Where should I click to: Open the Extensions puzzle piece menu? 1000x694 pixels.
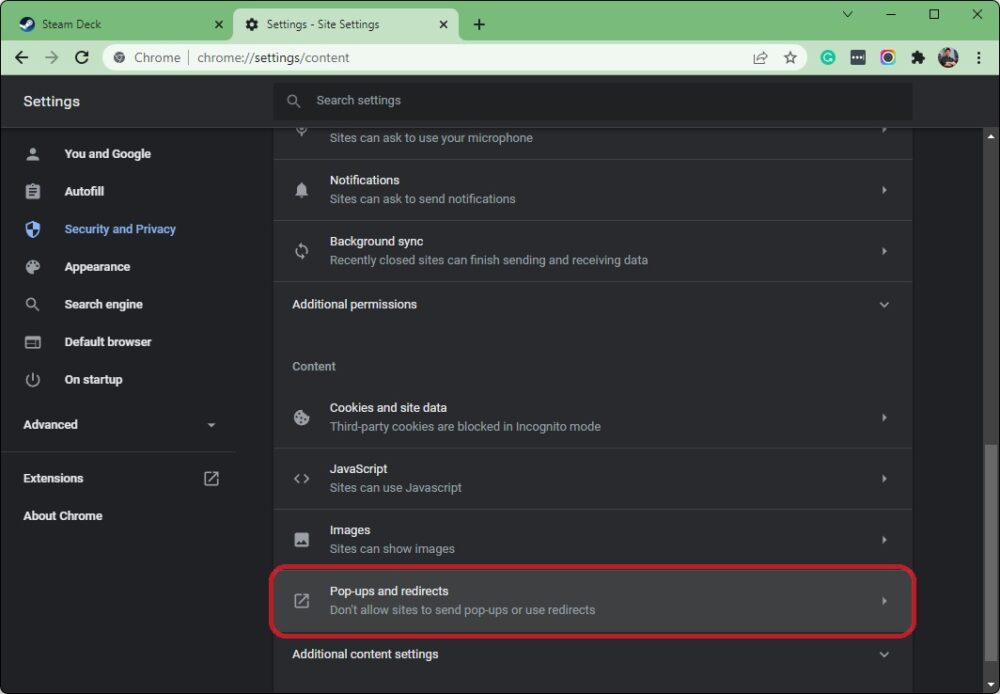pos(917,58)
